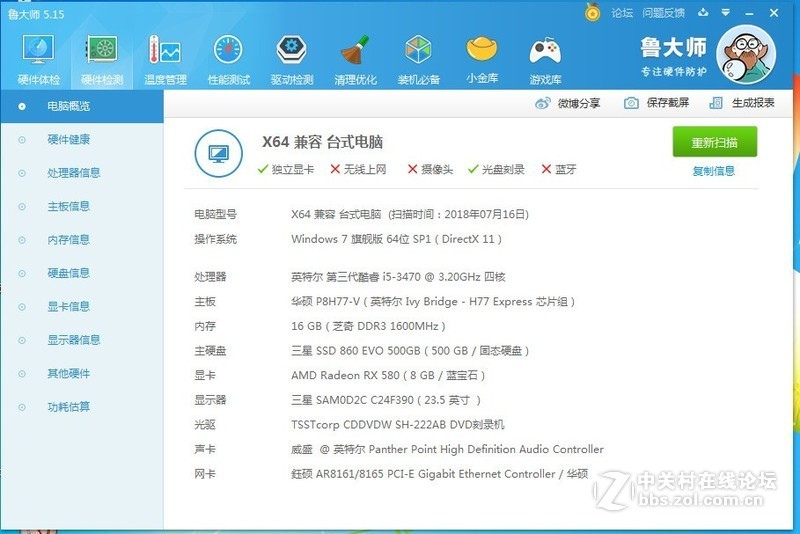
Task: Select the AMD Radeon RX 580 text
Action: [388, 375]
